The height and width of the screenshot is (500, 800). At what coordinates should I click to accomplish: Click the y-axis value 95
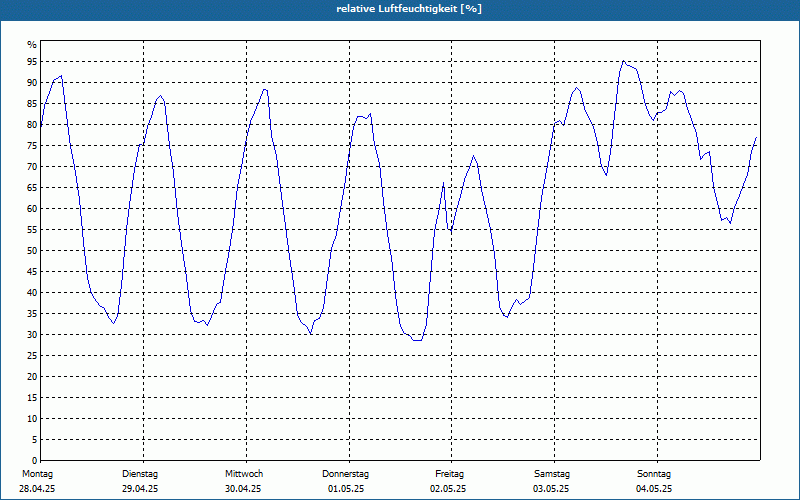tap(32, 62)
